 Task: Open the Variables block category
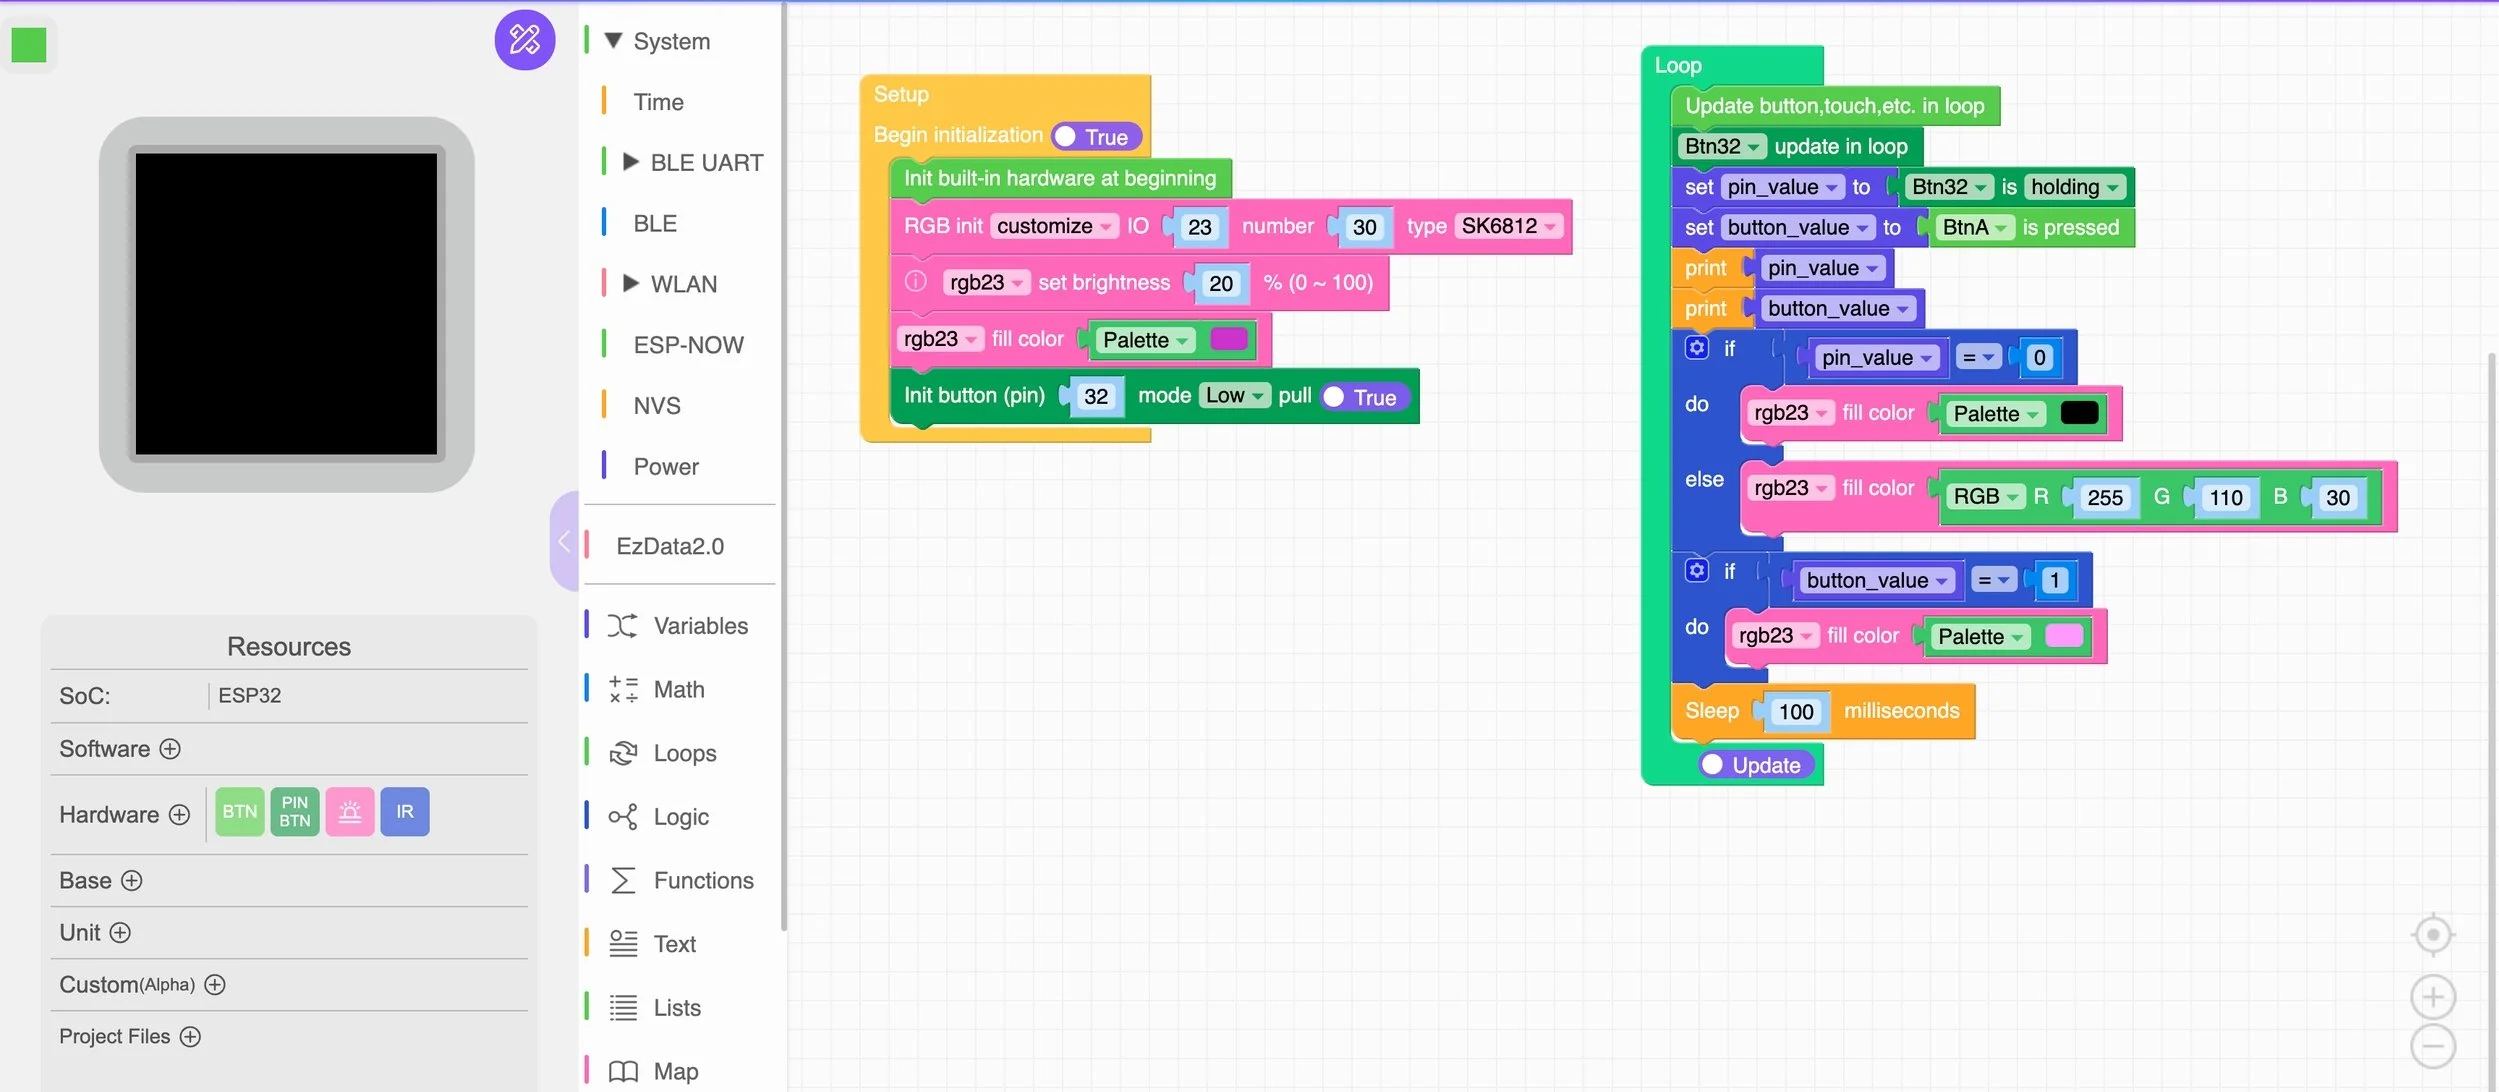pyautogui.click(x=700, y=626)
